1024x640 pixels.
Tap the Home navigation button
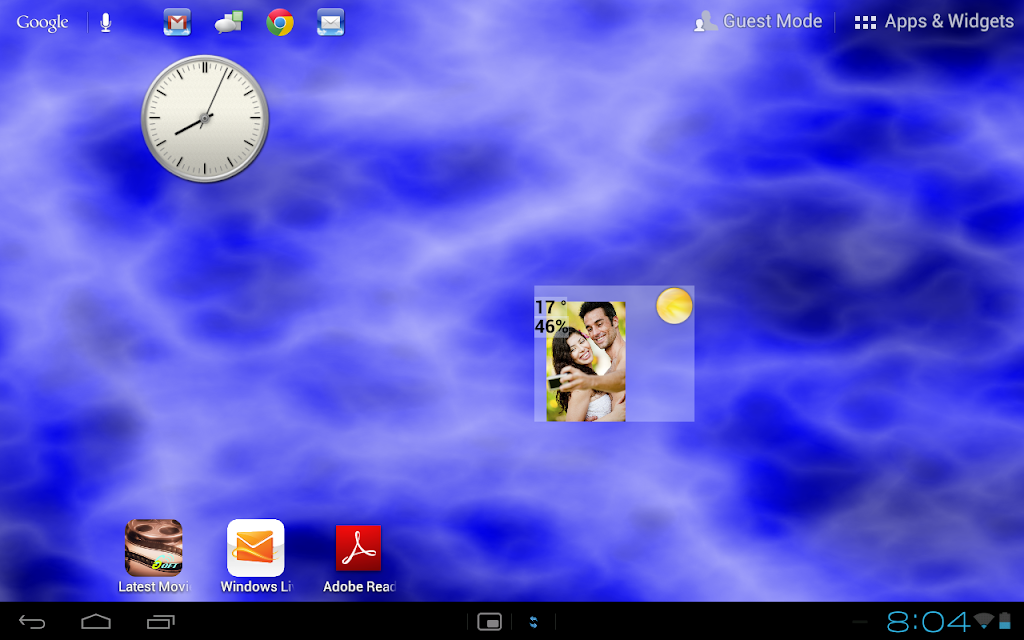pyautogui.click(x=96, y=622)
